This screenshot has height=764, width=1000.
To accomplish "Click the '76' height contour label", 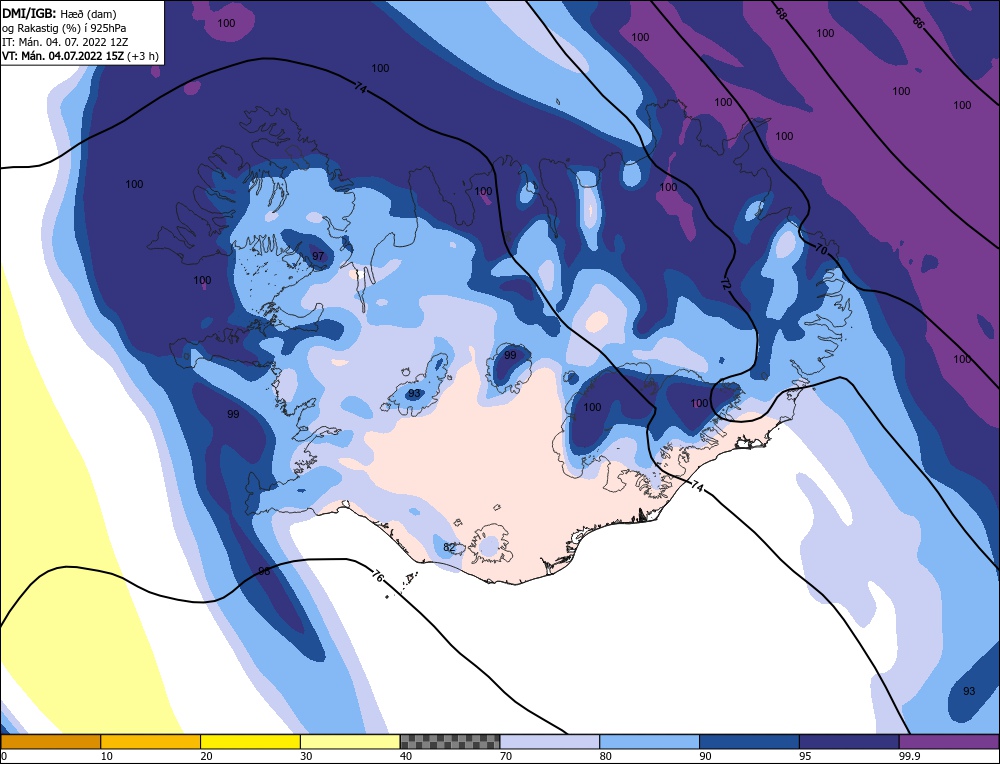I will (378, 577).
